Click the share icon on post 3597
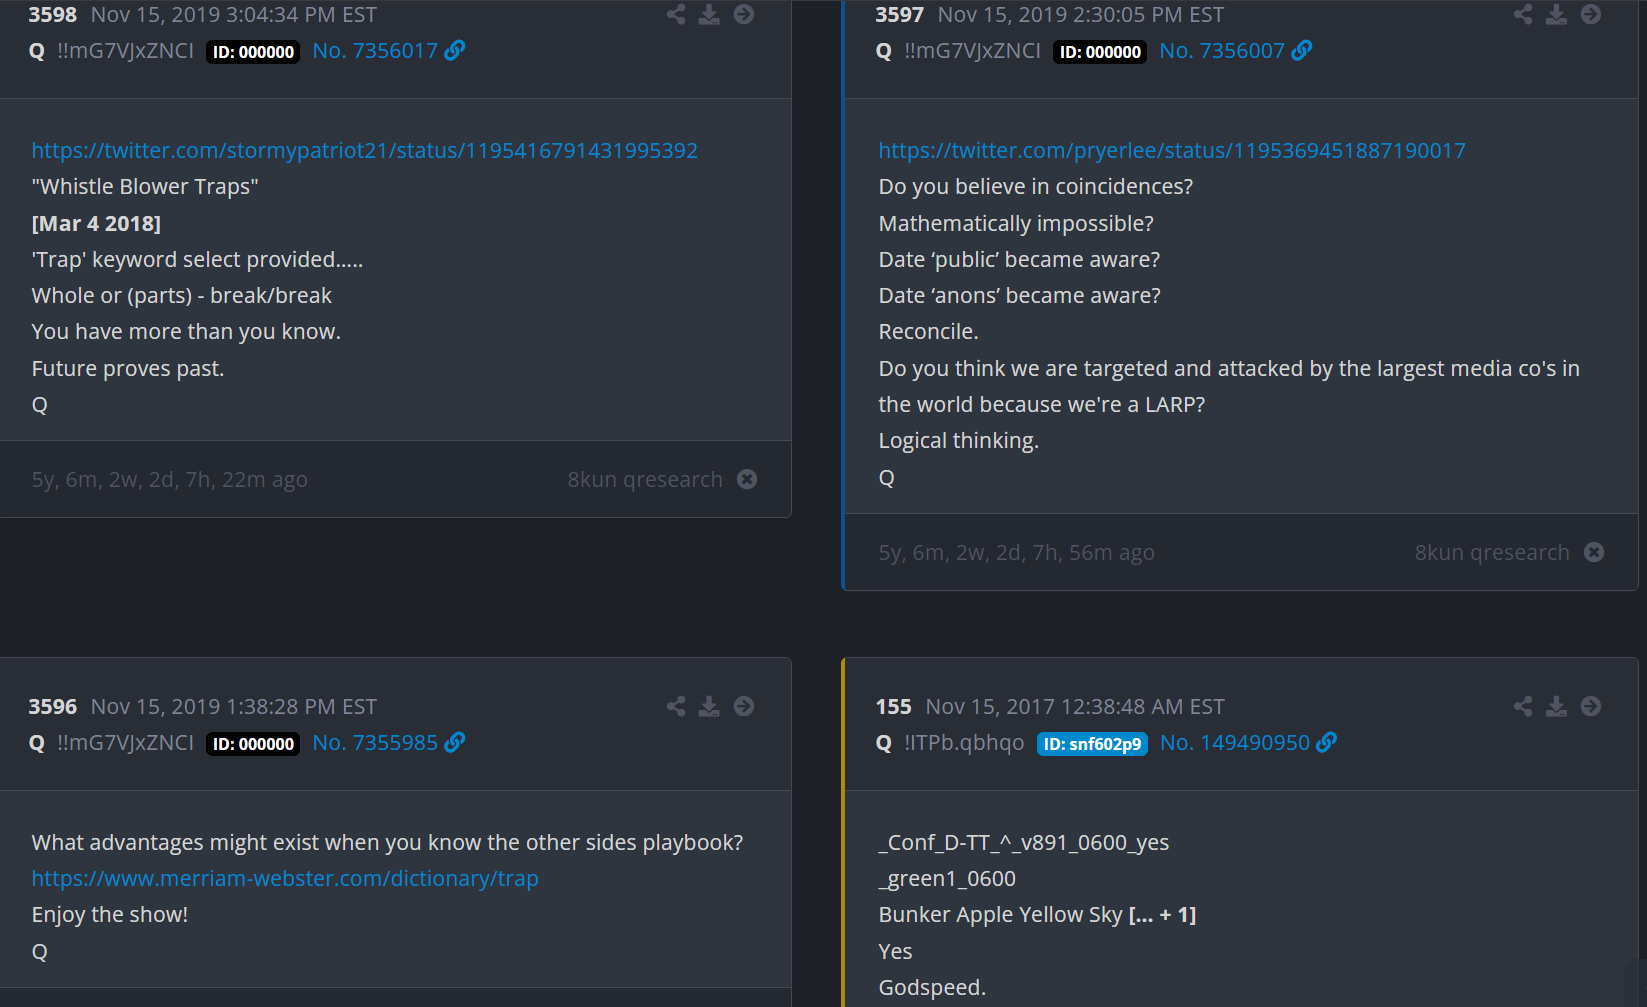Image resolution: width=1647 pixels, height=1007 pixels. (x=1523, y=14)
